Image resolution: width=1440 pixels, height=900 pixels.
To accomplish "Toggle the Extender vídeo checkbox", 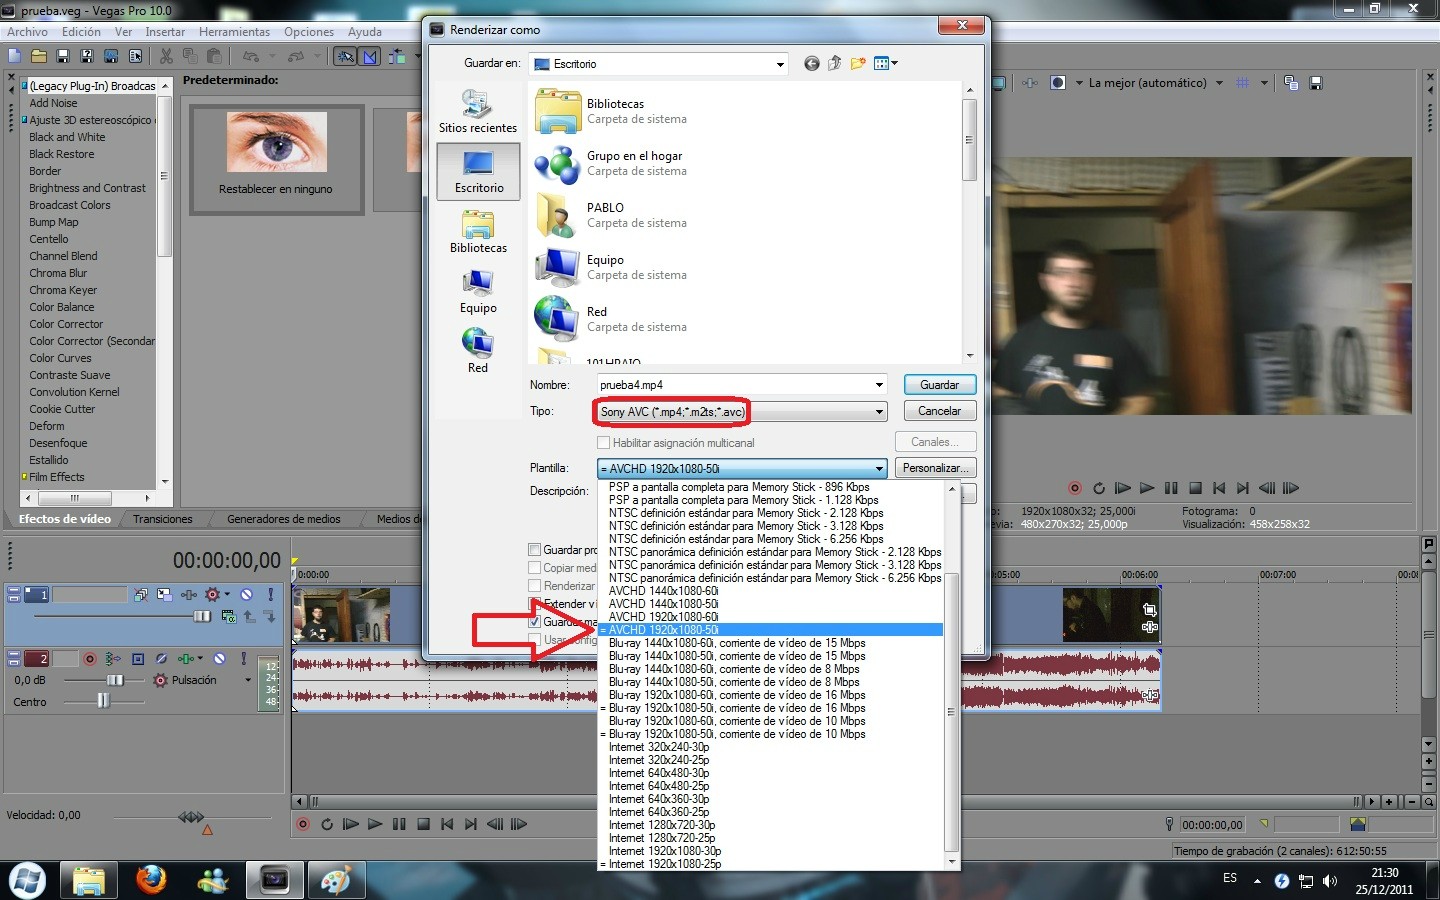I will click(x=534, y=603).
